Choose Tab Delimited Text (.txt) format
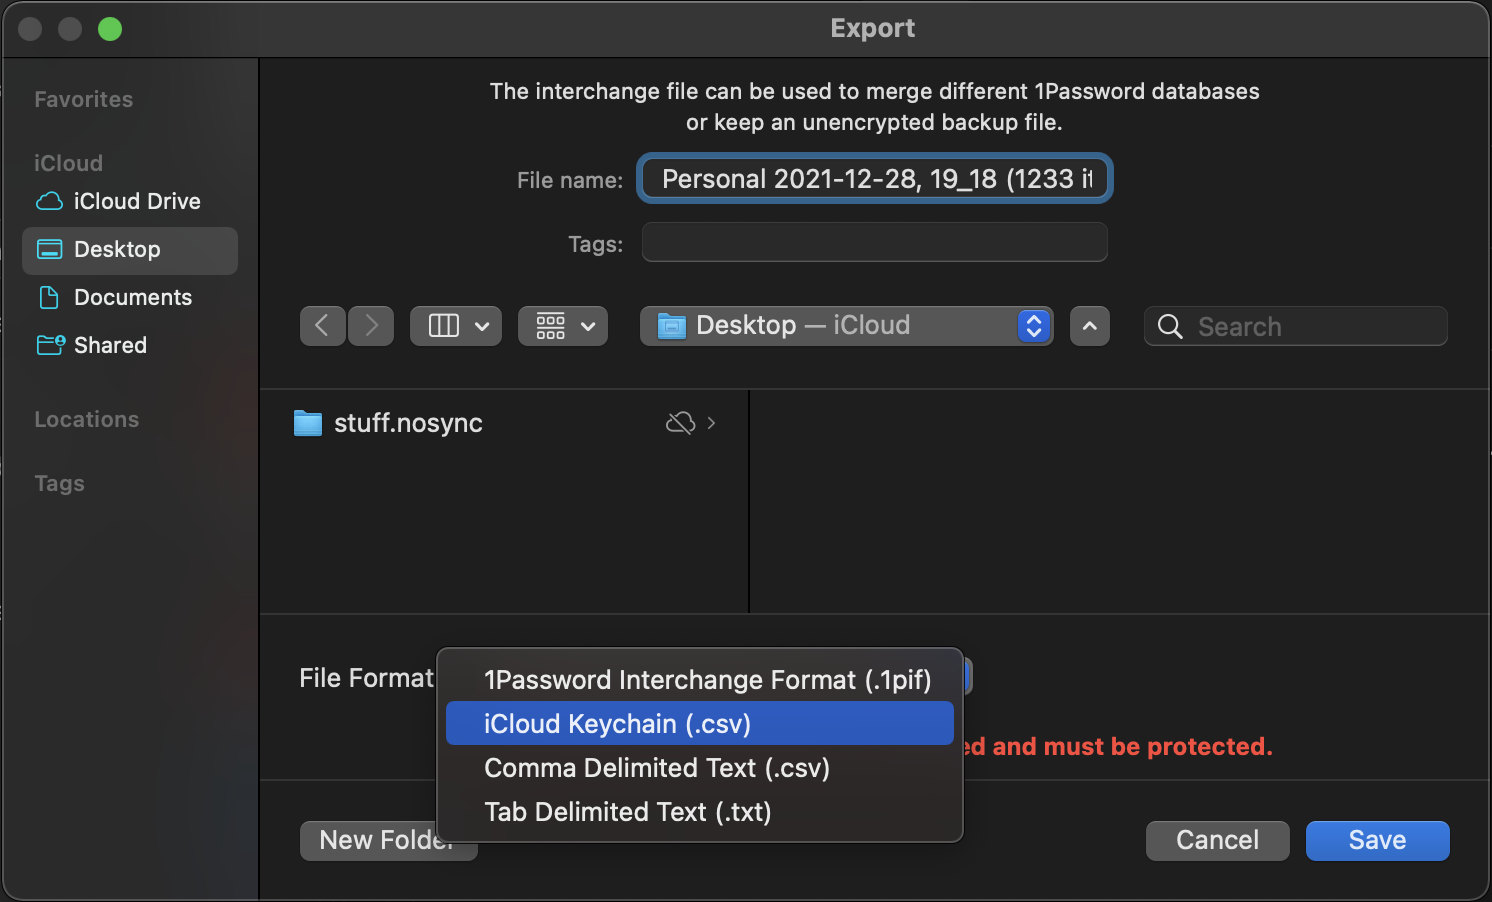 pyautogui.click(x=627, y=812)
